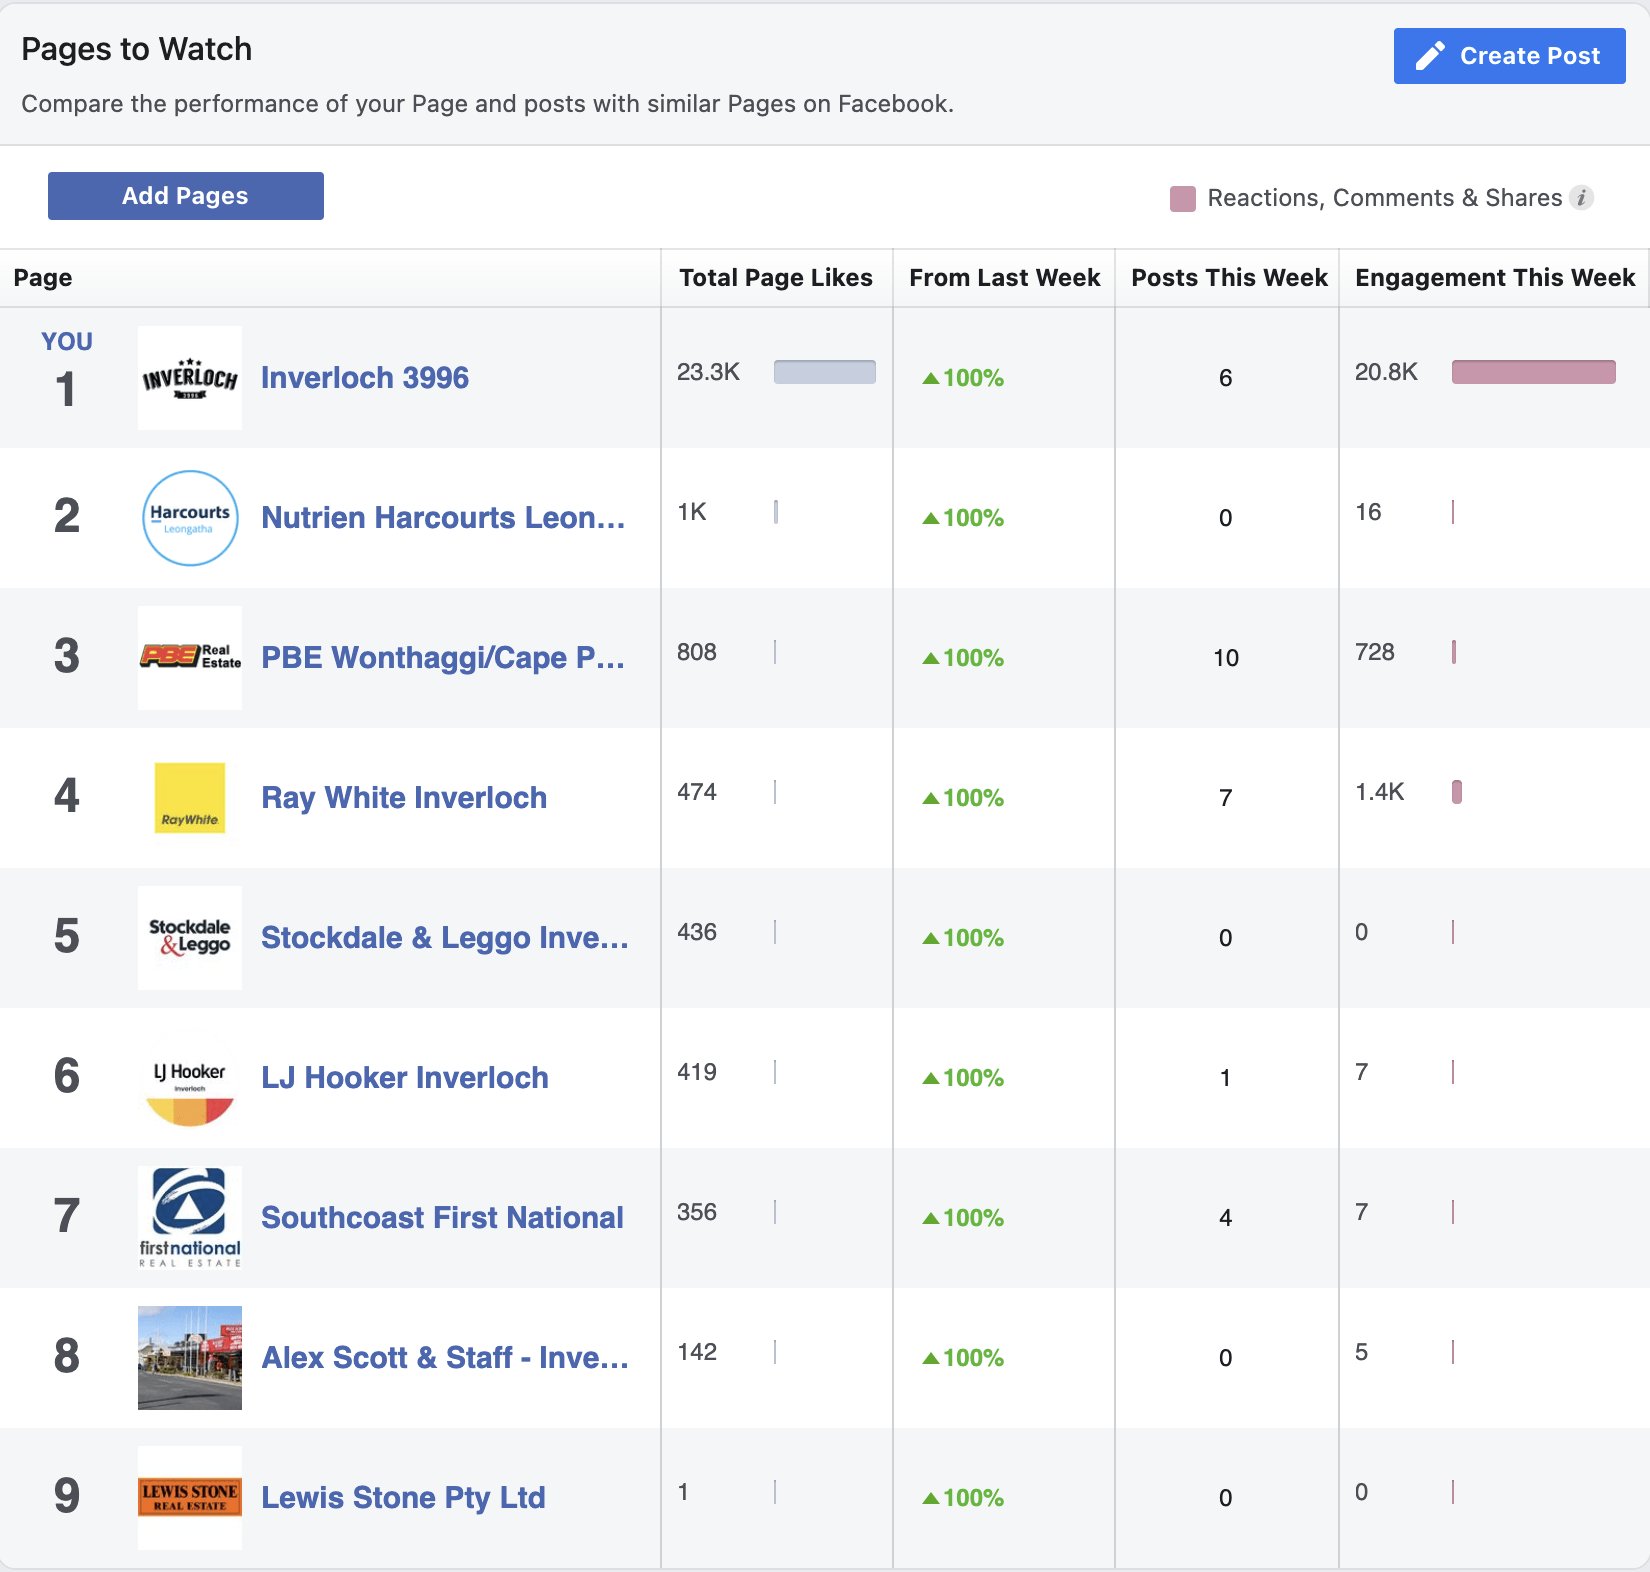Click the pink Reactions legend swatch
The width and height of the screenshot is (1650, 1572).
click(x=1183, y=198)
